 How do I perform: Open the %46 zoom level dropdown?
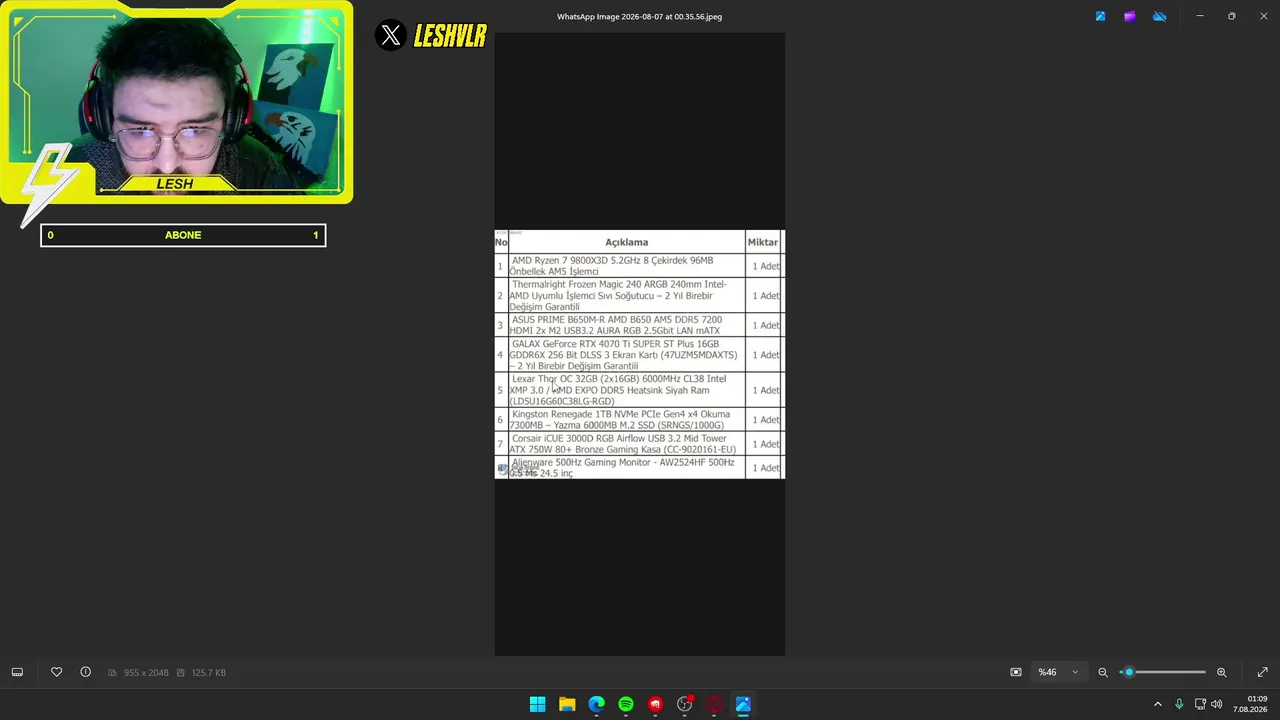tap(1058, 672)
